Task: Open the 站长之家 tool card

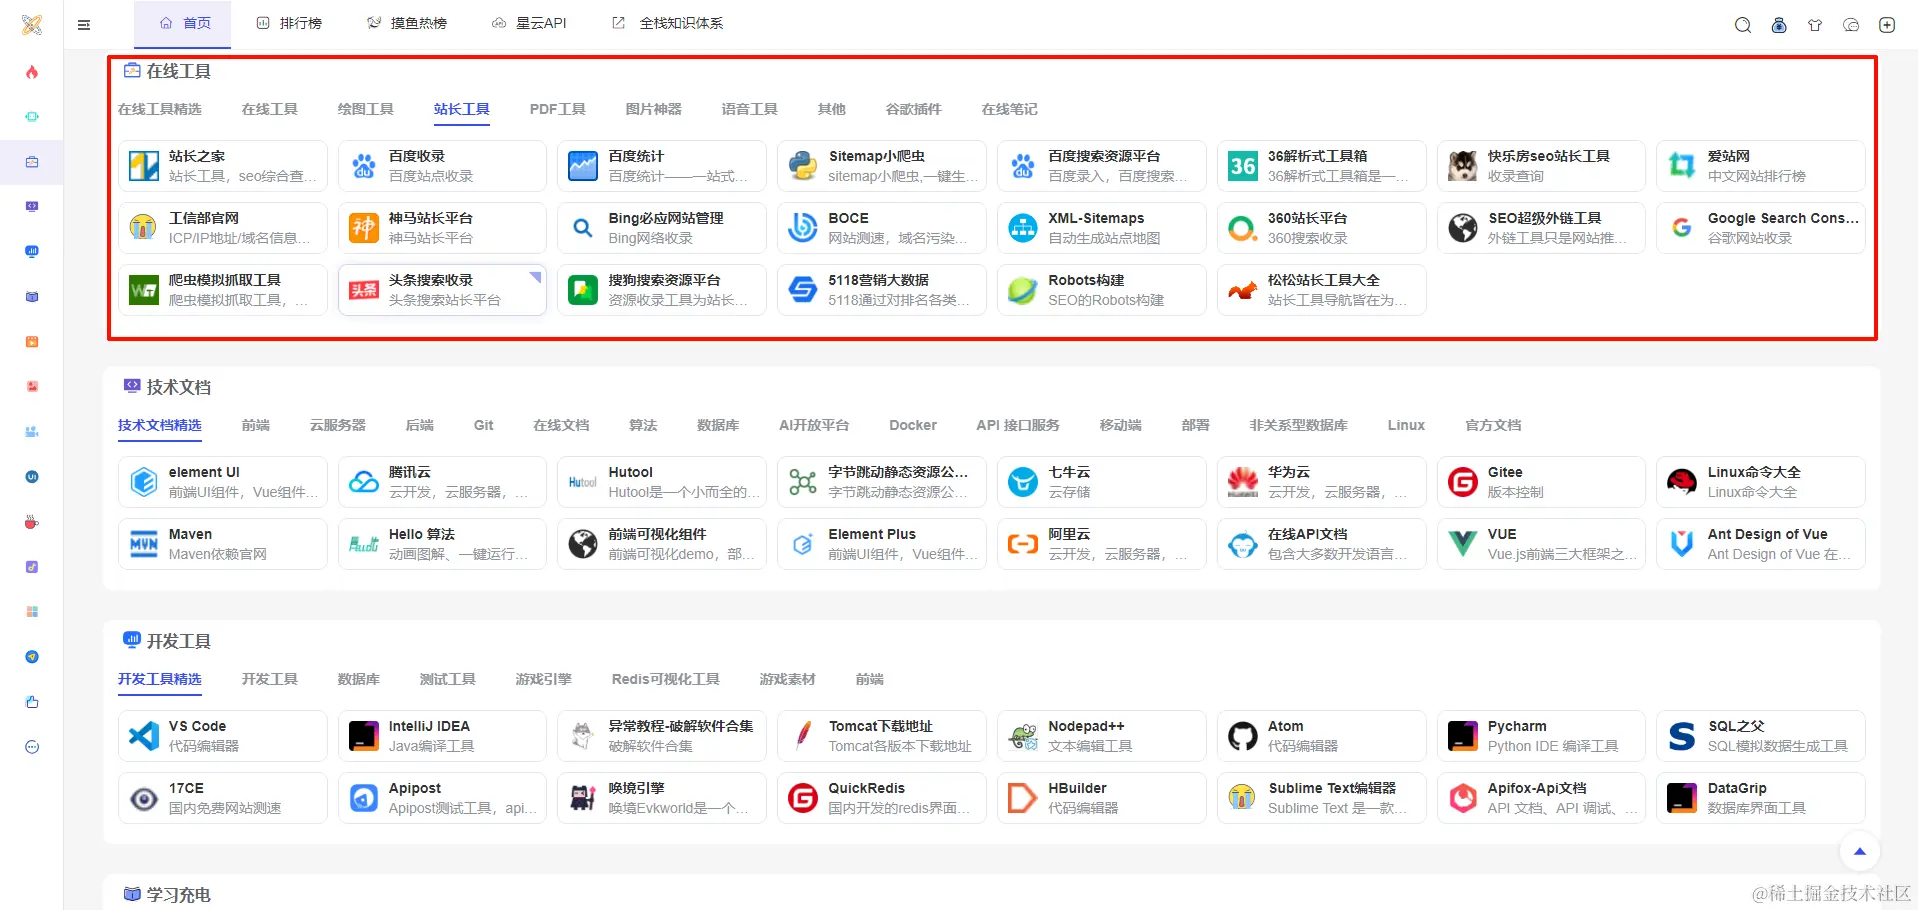Action: tap(222, 165)
